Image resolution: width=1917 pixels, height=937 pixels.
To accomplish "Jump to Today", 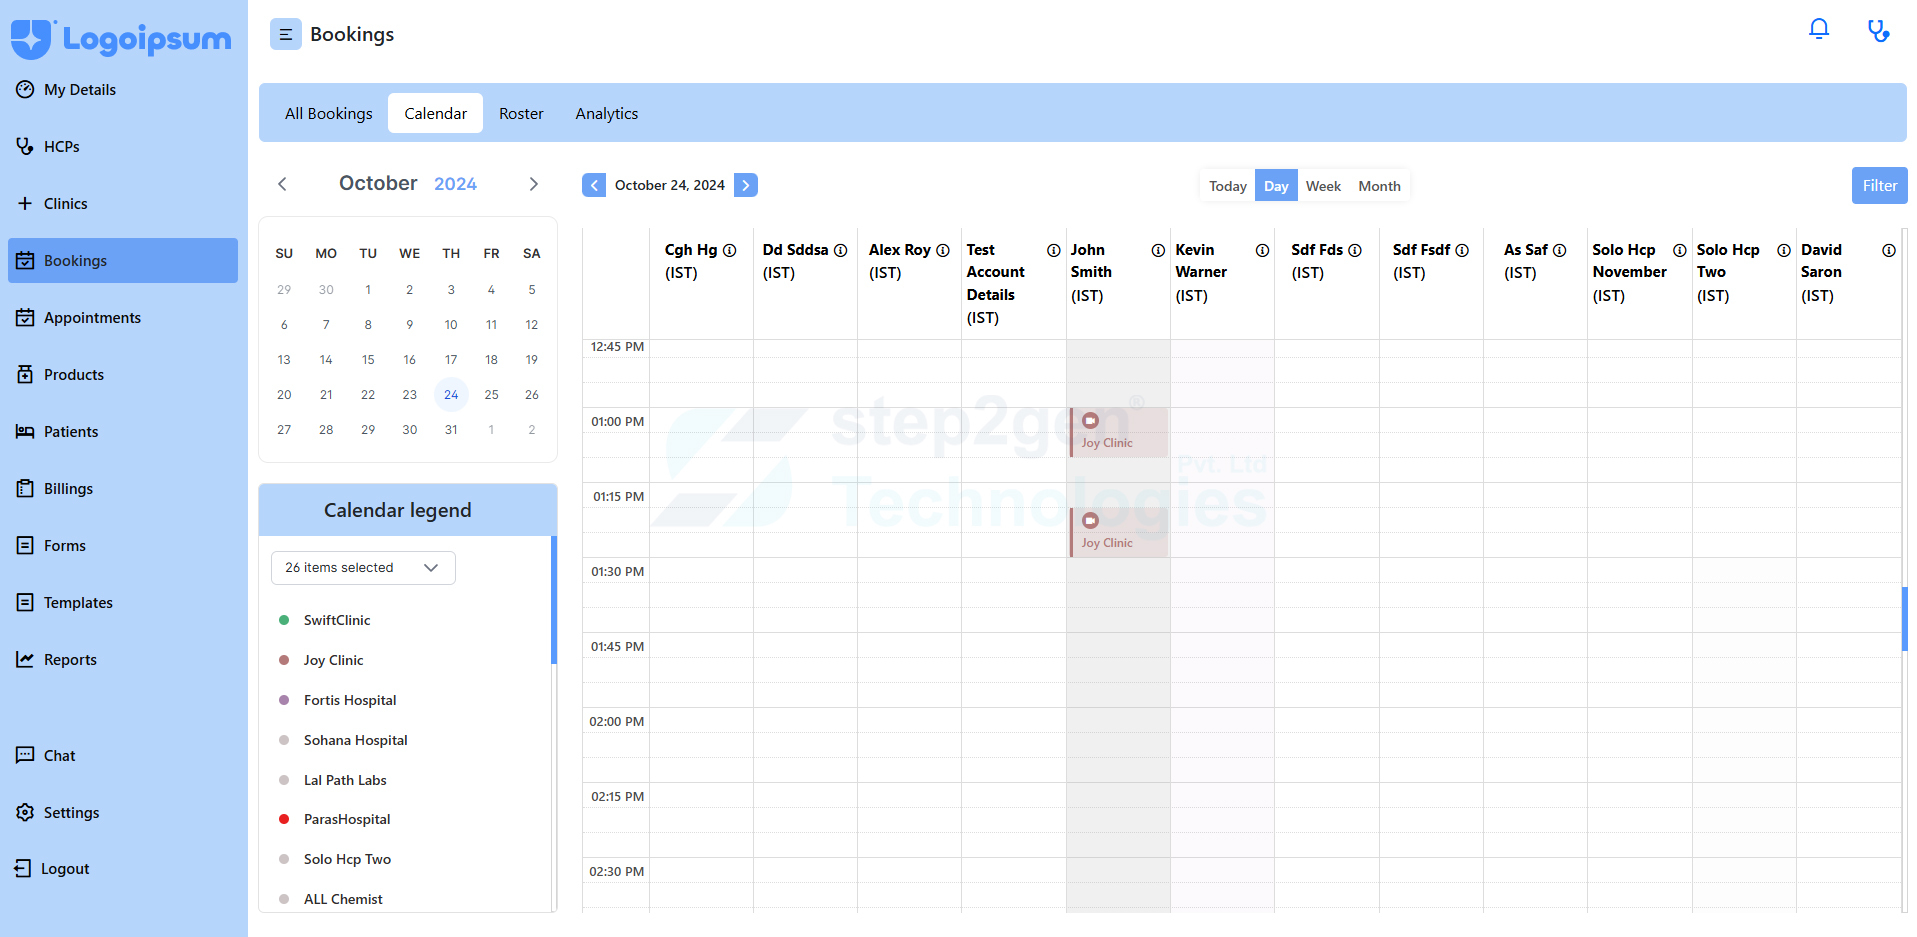I will coord(1227,186).
